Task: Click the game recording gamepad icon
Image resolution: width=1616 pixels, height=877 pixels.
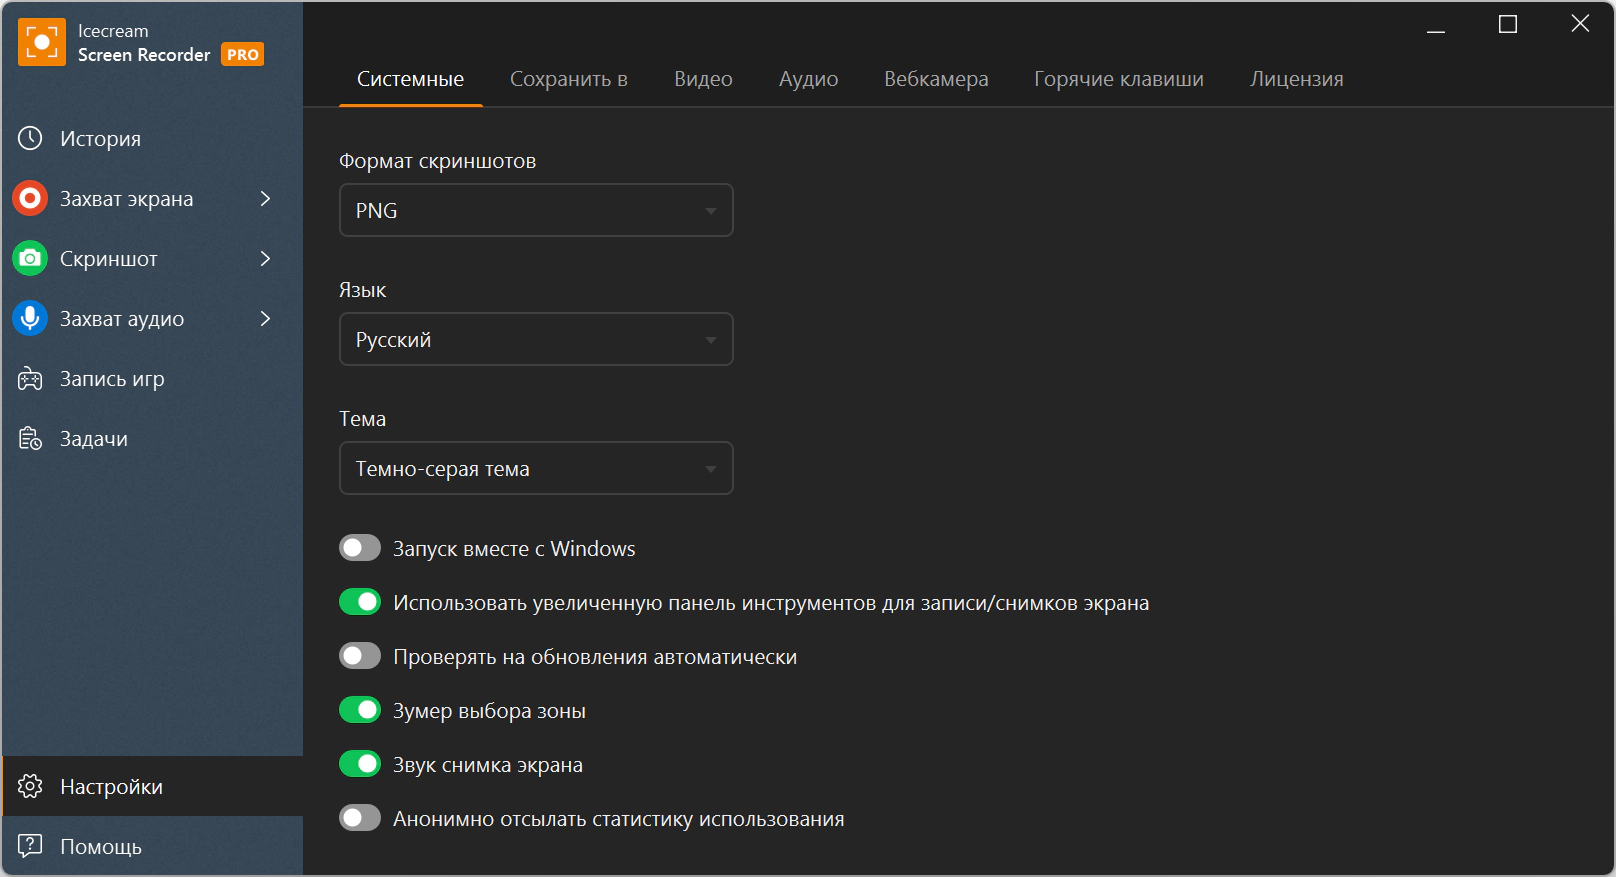Action: tap(30, 379)
